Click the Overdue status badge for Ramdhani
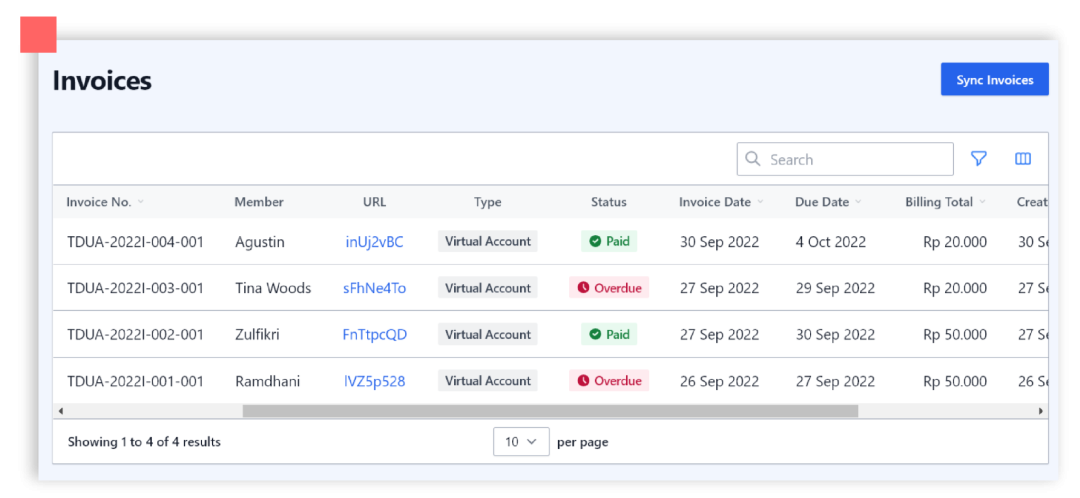The image size is (1080, 498). (609, 381)
